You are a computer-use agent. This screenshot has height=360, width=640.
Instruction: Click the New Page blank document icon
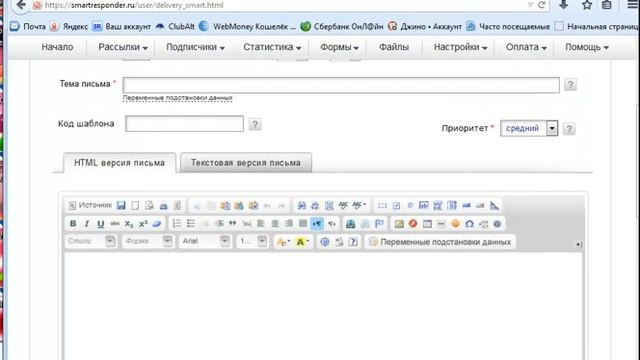(135, 205)
